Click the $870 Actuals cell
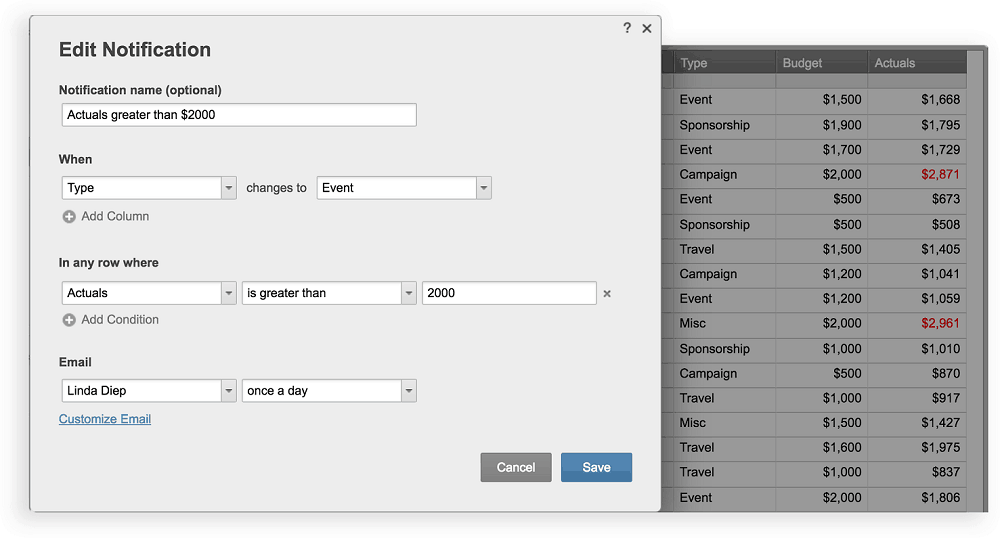Image resolution: width=1000 pixels, height=538 pixels. point(917,374)
